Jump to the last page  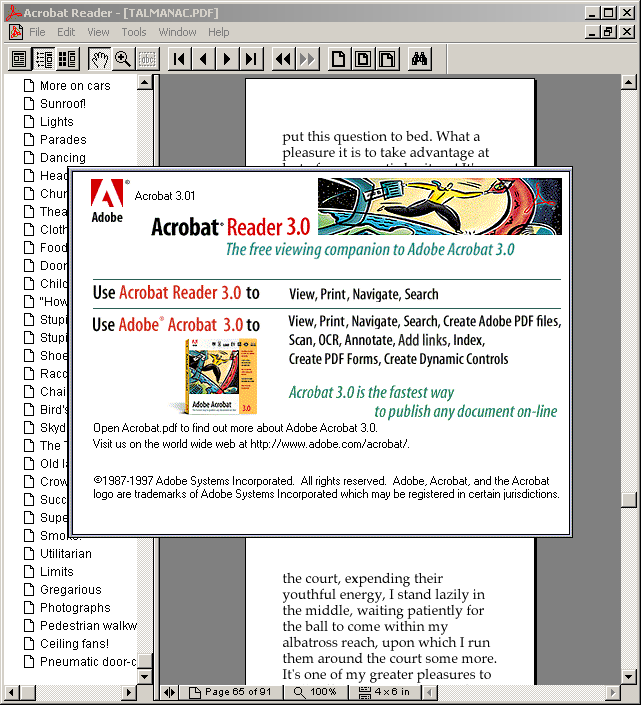point(251,59)
